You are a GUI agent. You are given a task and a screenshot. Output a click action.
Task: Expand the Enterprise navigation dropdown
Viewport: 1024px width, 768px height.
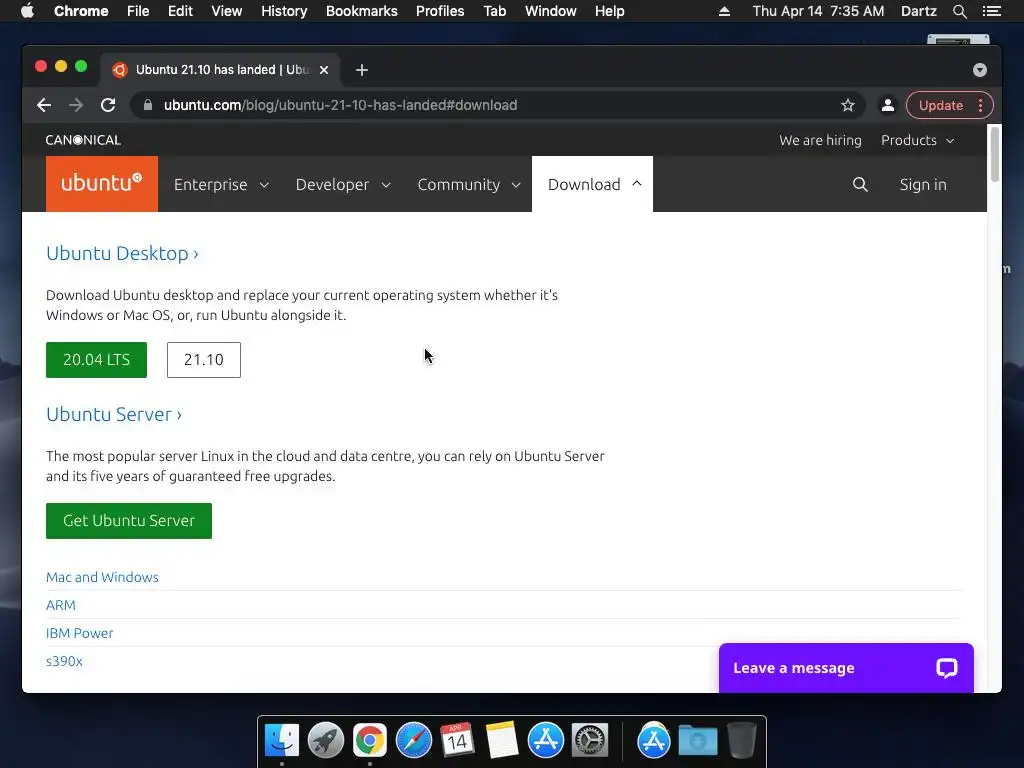[x=221, y=185]
